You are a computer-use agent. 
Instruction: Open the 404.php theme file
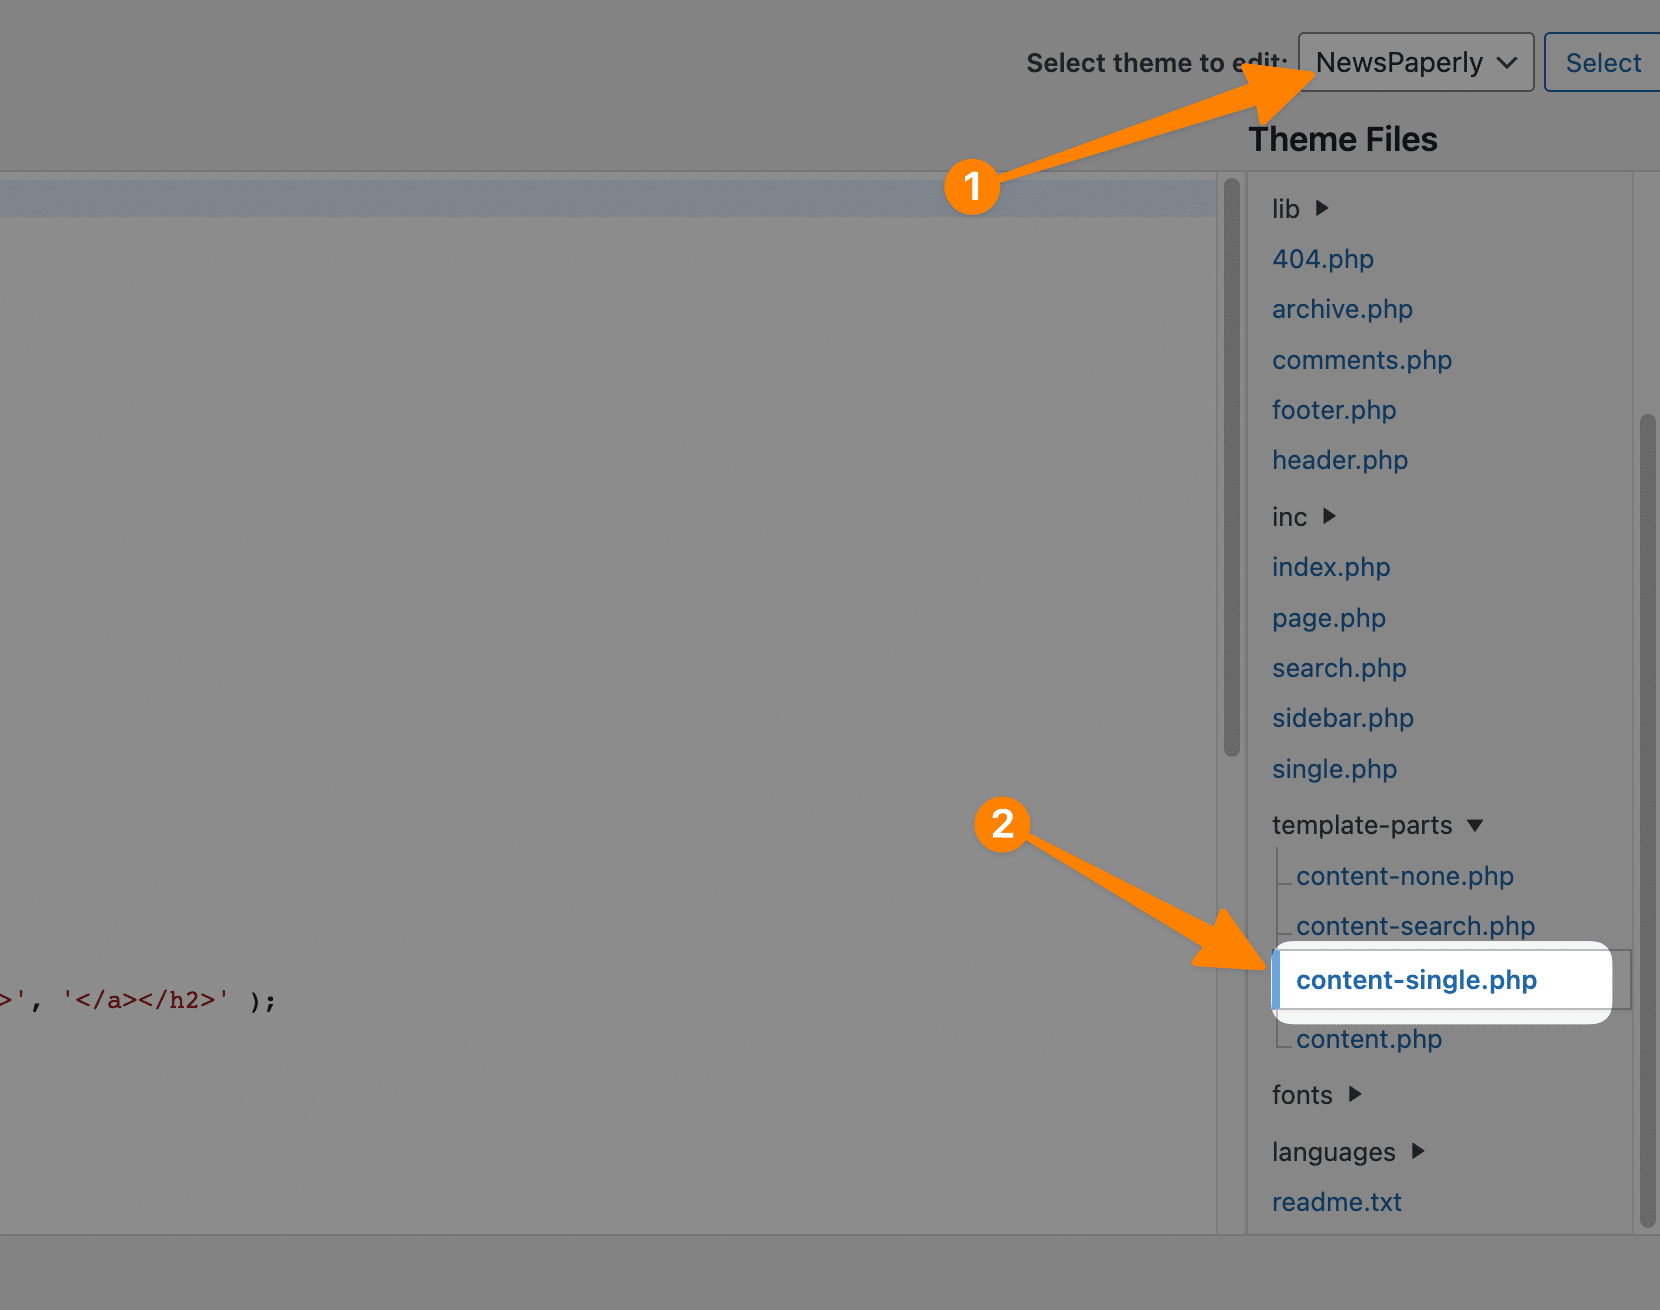1322,259
